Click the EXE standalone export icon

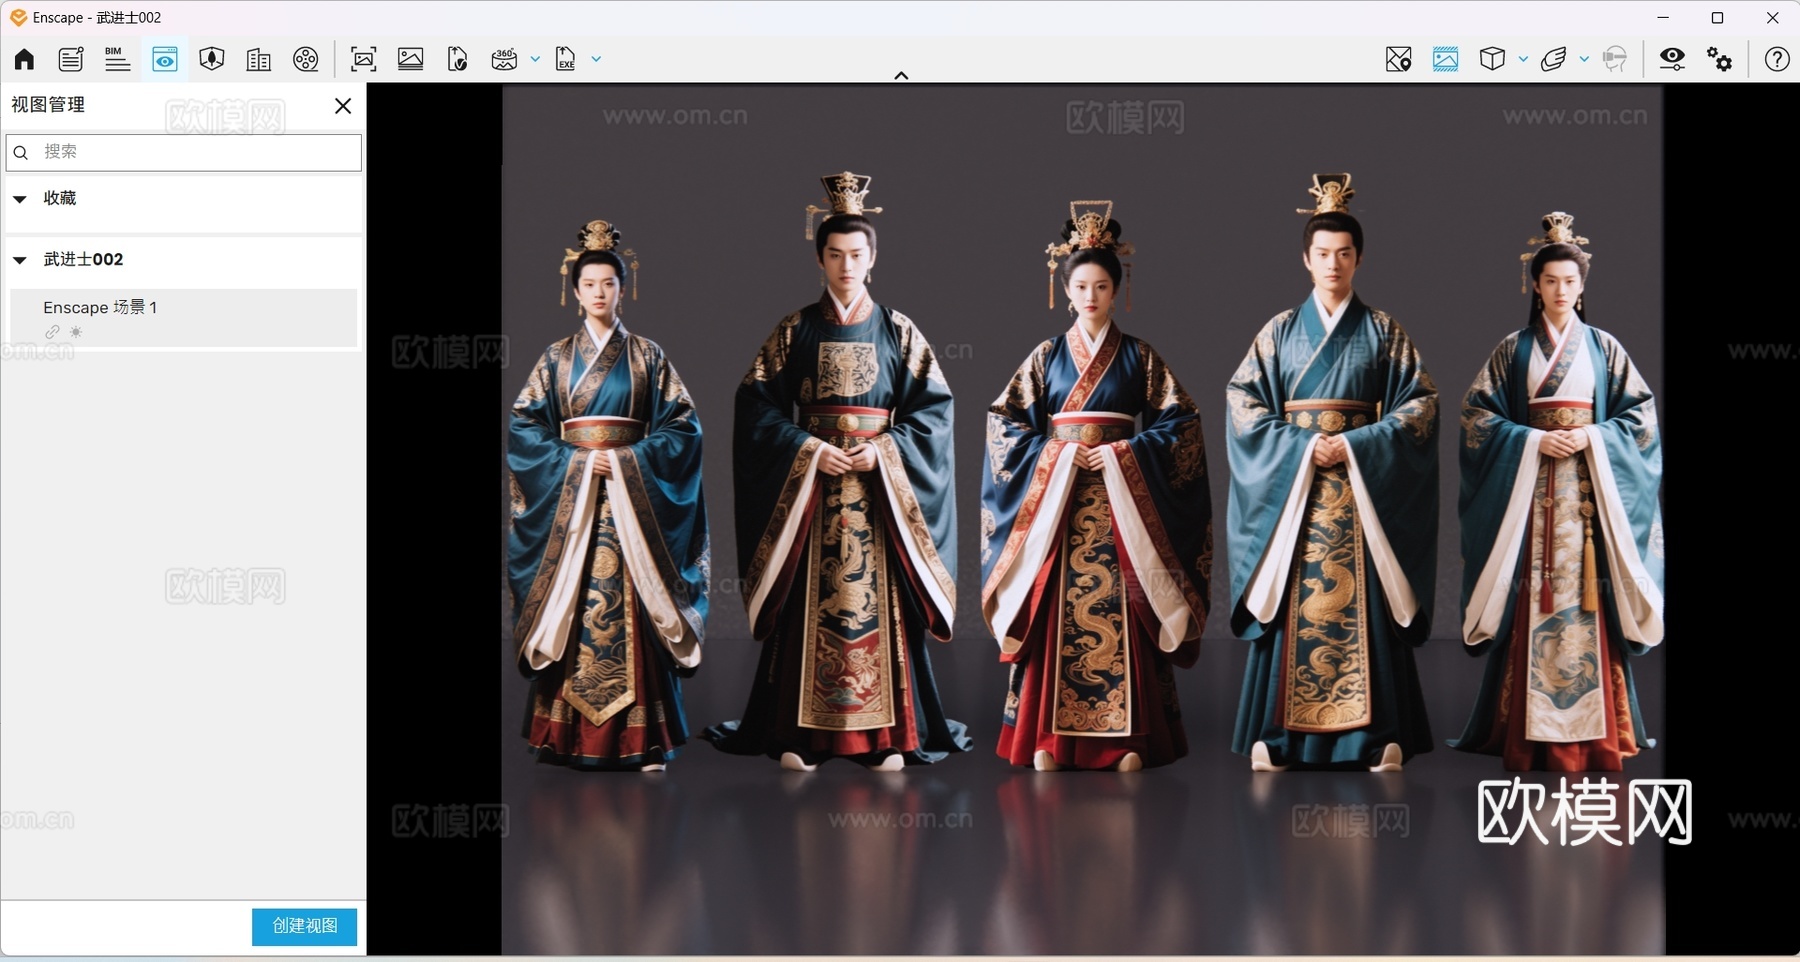[x=566, y=59]
